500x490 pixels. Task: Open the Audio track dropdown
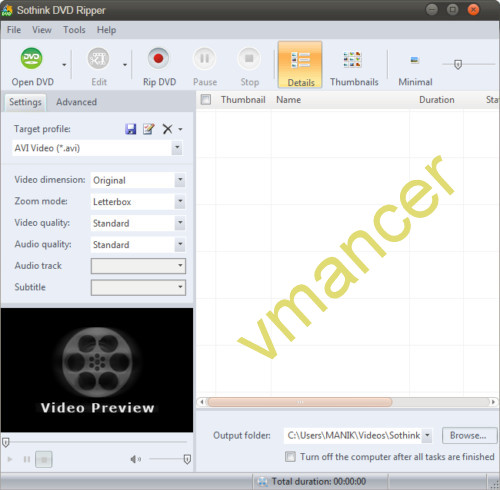point(138,266)
